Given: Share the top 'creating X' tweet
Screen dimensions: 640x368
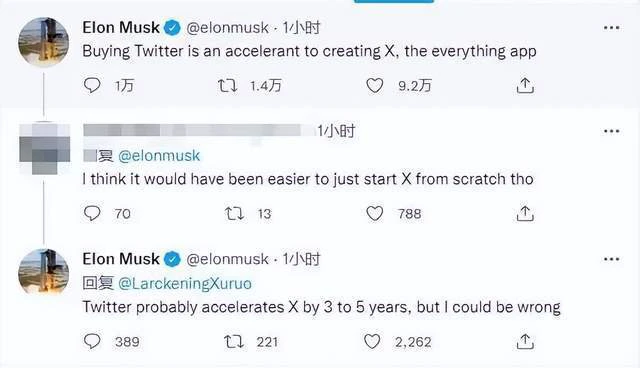Looking at the screenshot, I should (525, 86).
